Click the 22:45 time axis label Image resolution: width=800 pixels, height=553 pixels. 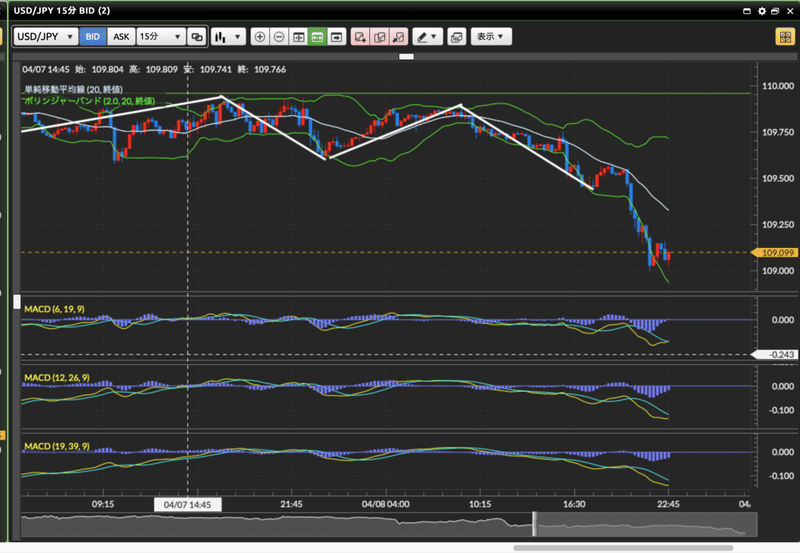[668, 504]
